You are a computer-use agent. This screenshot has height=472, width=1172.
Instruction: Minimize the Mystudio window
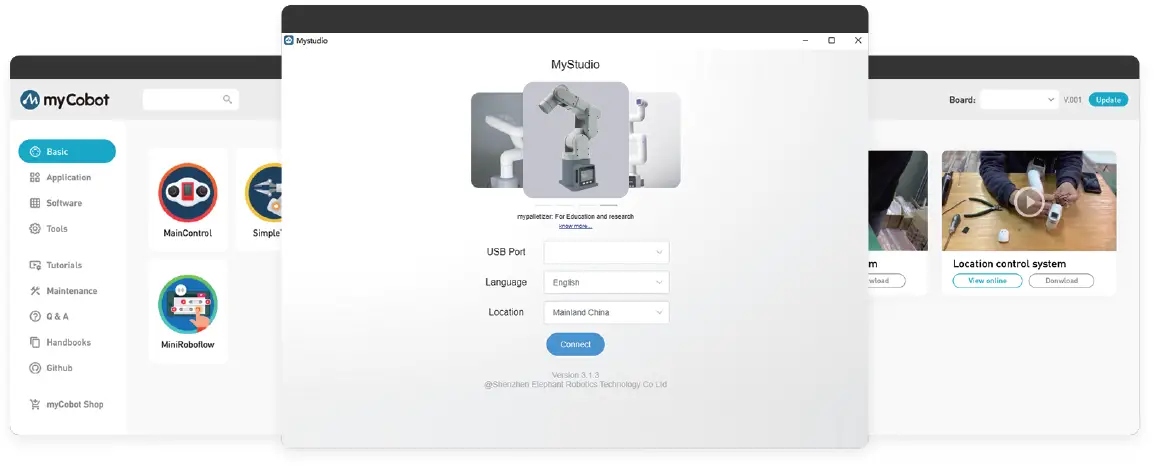806,40
